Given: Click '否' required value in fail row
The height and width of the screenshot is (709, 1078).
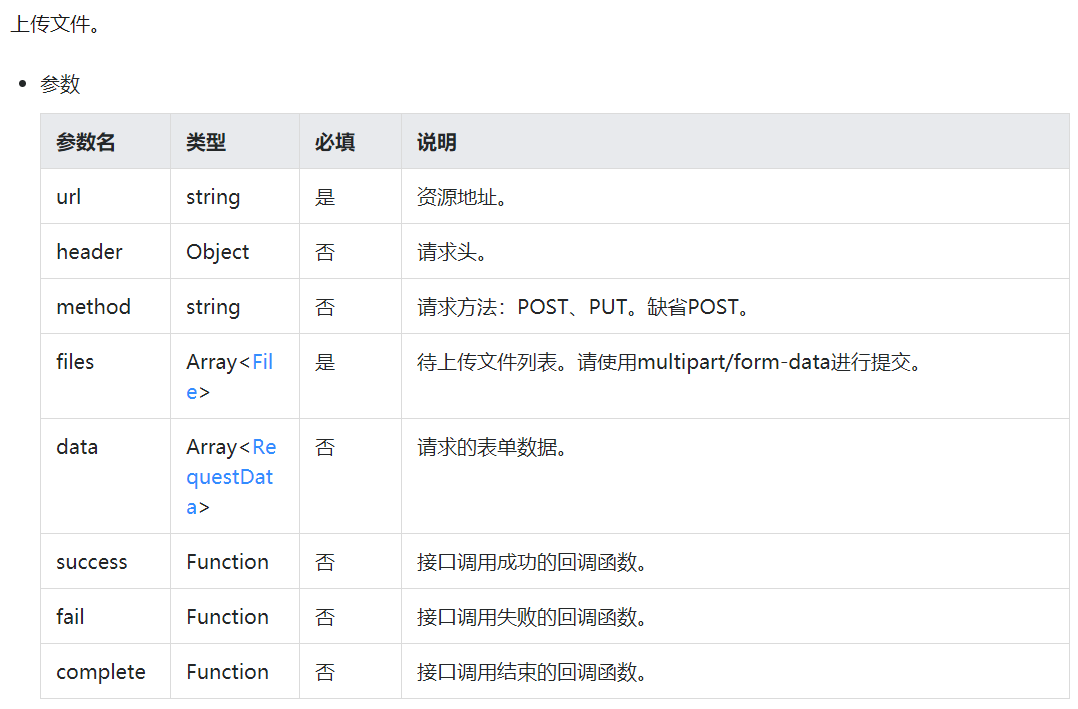Looking at the screenshot, I should click(324, 617).
